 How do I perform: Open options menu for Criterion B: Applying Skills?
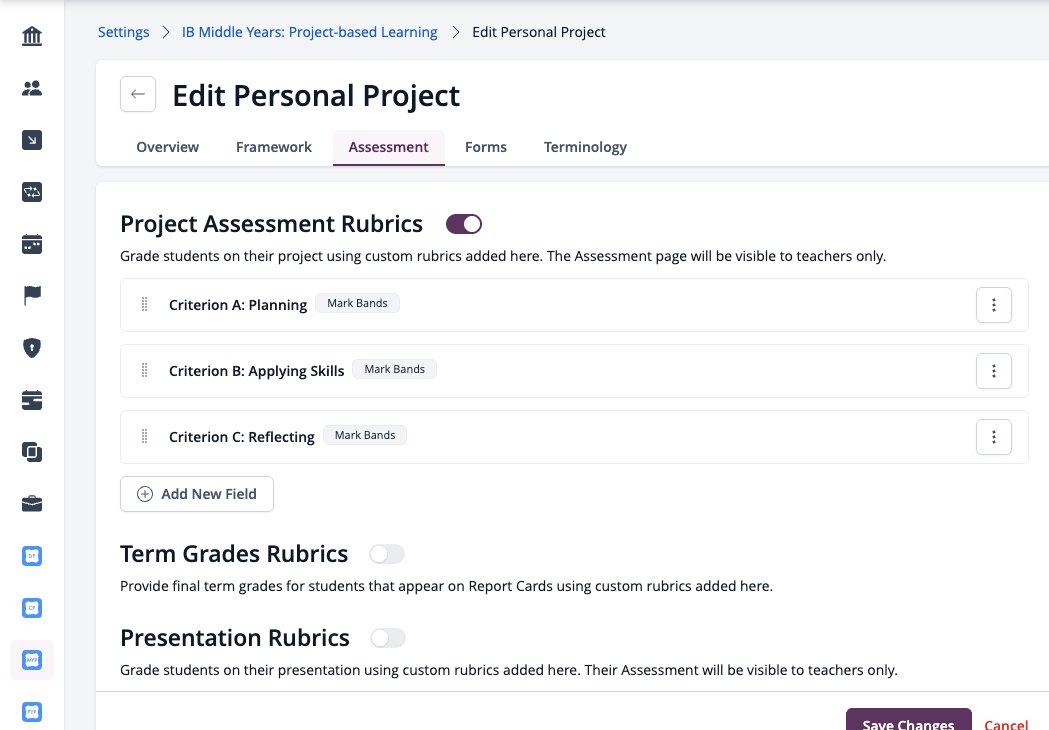pos(993,371)
